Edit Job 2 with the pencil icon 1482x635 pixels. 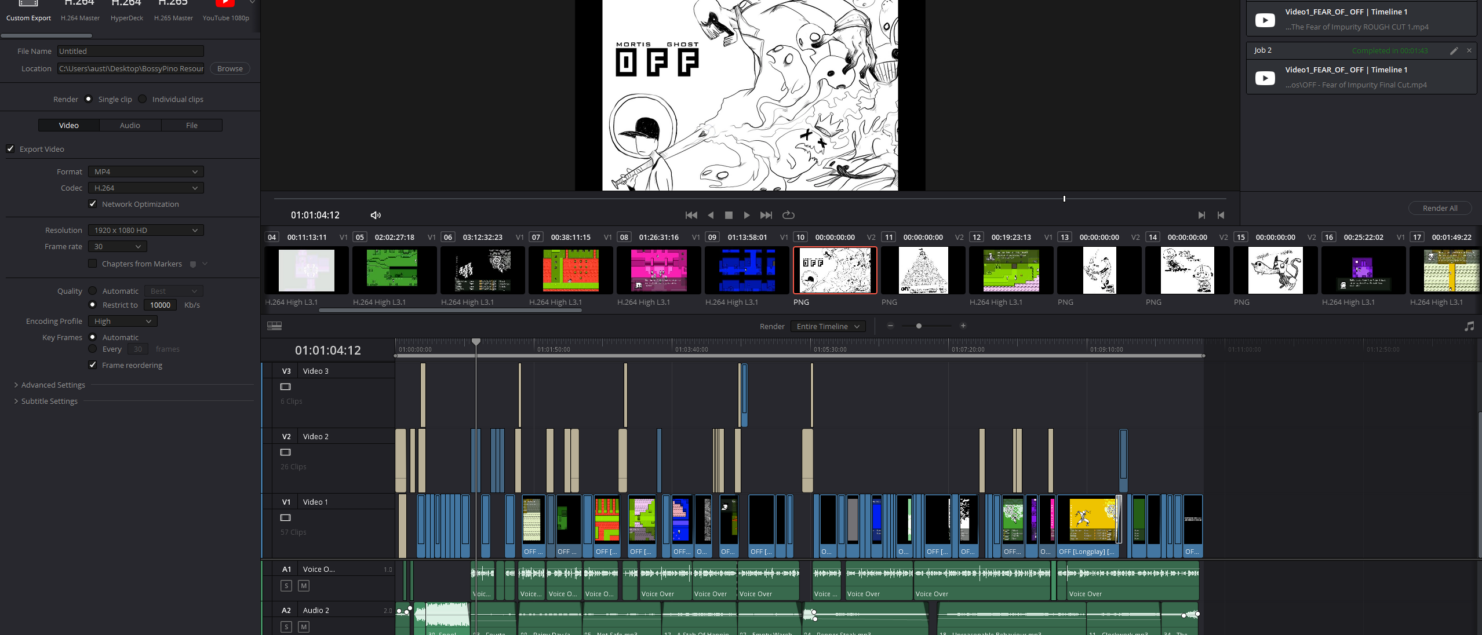[x=1453, y=50]
